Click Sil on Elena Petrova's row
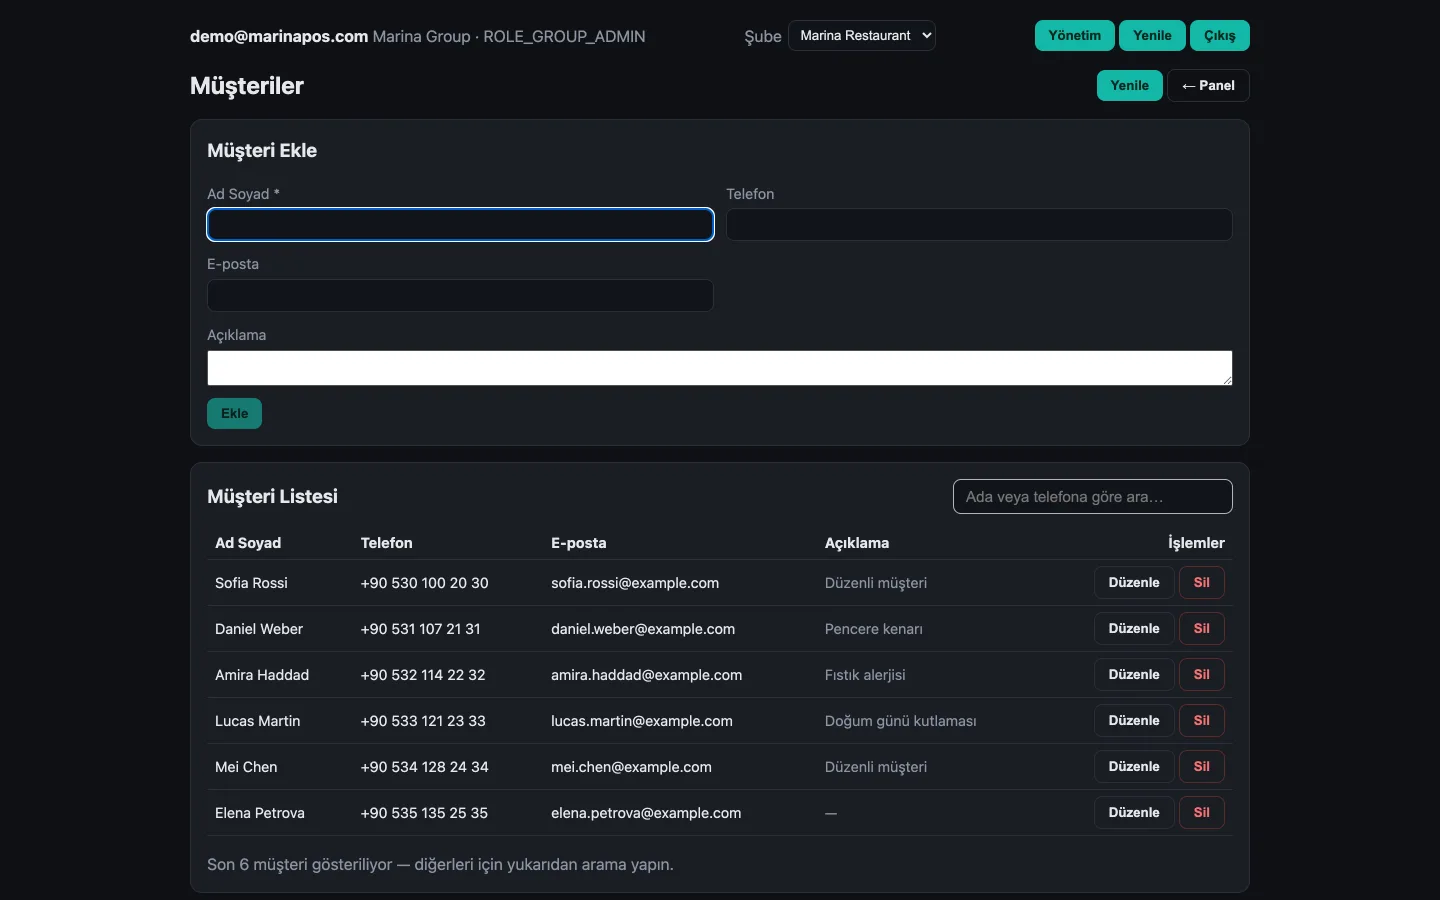1440x900 pixels. click(x=1202, y=813)
